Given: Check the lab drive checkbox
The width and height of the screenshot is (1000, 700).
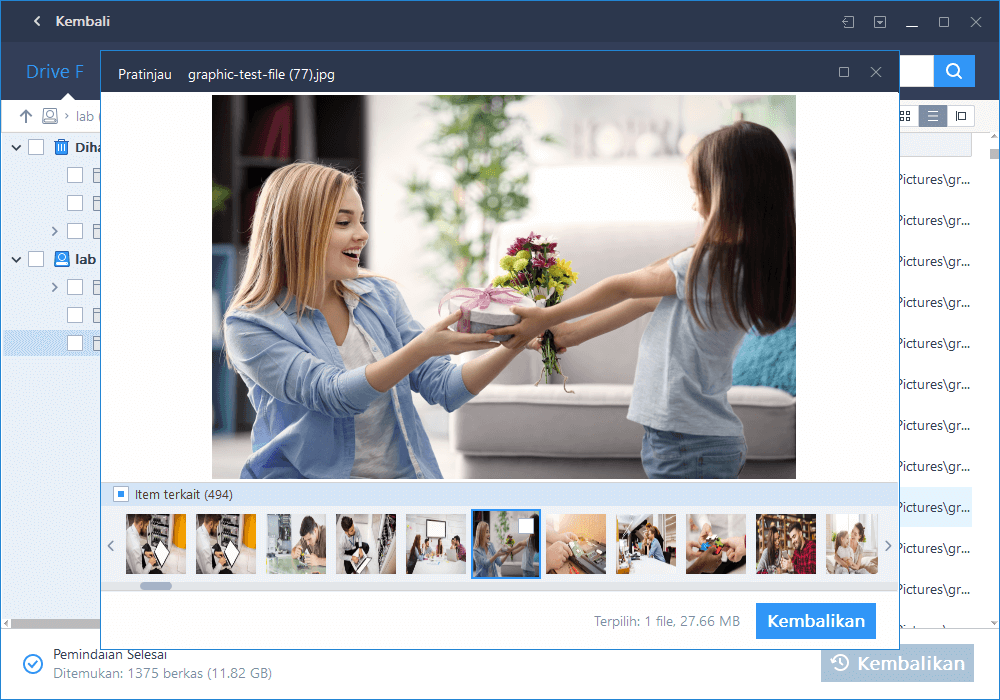Looking at the screenshot, I should 36,259.
